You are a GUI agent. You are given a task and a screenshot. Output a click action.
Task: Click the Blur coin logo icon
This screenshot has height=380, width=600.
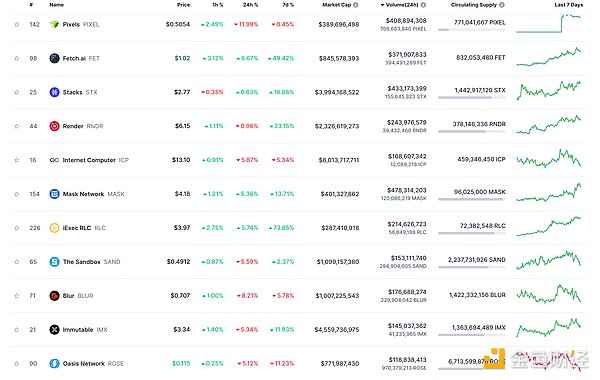(54, 296)
